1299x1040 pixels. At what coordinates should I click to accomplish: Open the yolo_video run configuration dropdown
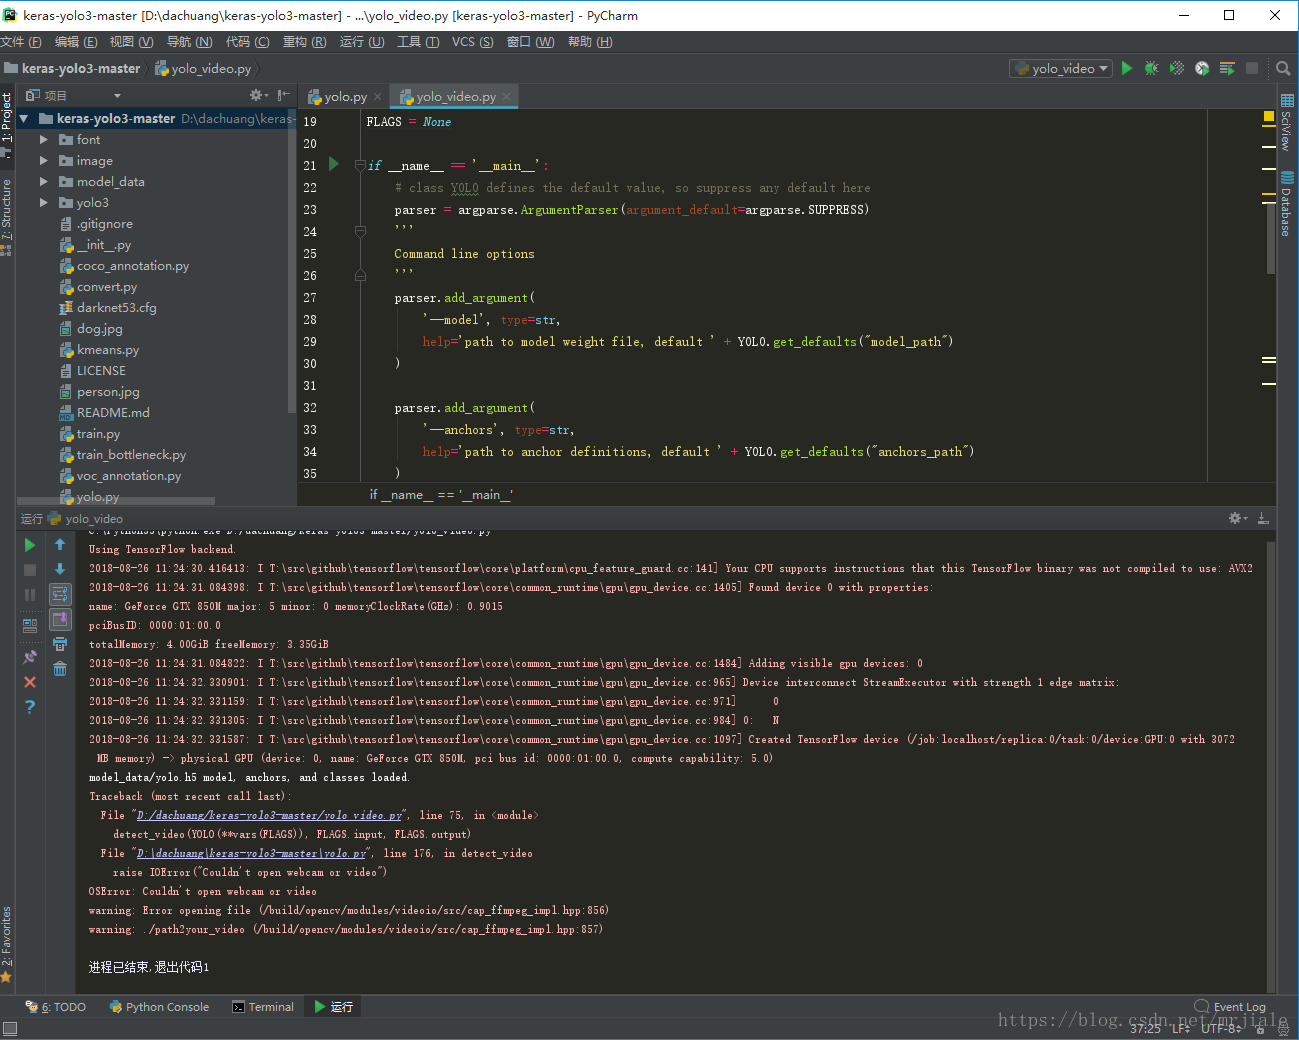1061,68
